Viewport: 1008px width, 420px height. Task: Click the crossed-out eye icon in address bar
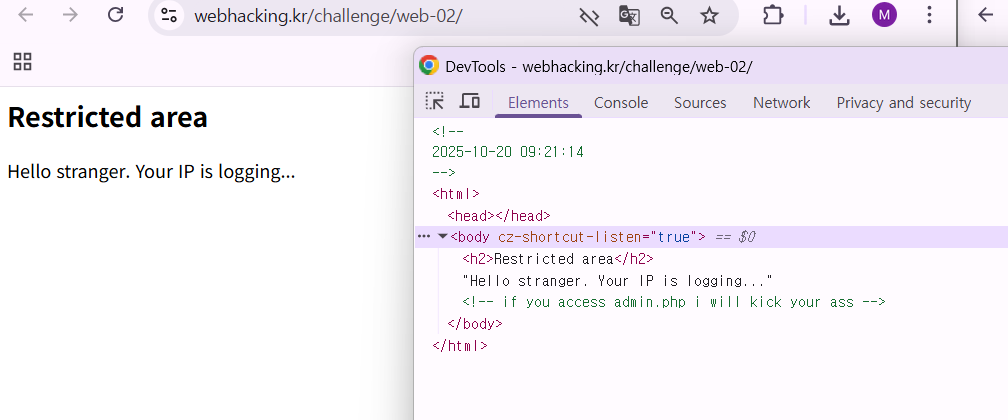589,16
